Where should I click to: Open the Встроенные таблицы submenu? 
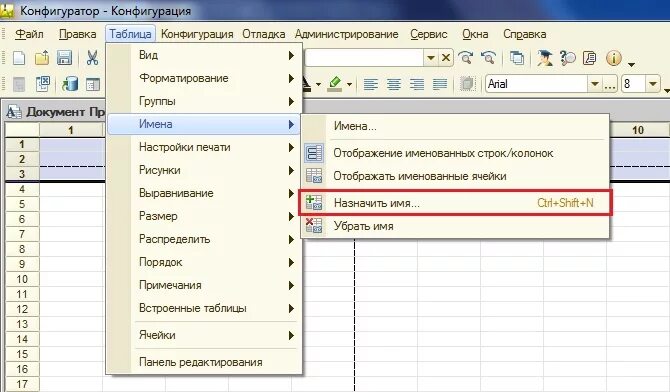tap(205, 308)
